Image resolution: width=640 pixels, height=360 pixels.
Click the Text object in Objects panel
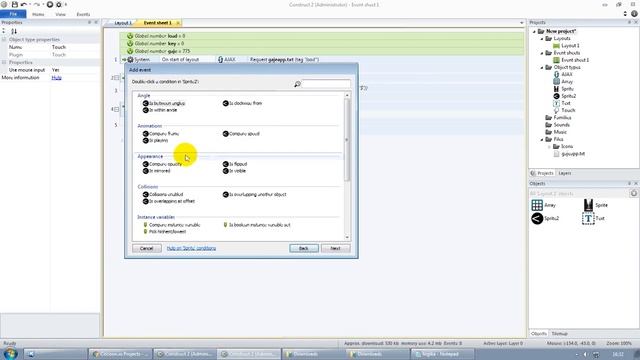(593, 218)
